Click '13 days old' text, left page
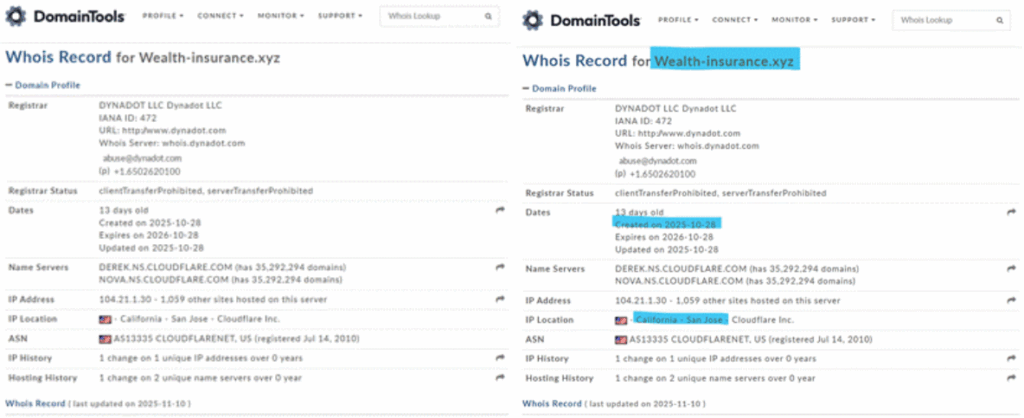Image resolution: width=1024 pixels, height=418 pixels. [123, 210]
